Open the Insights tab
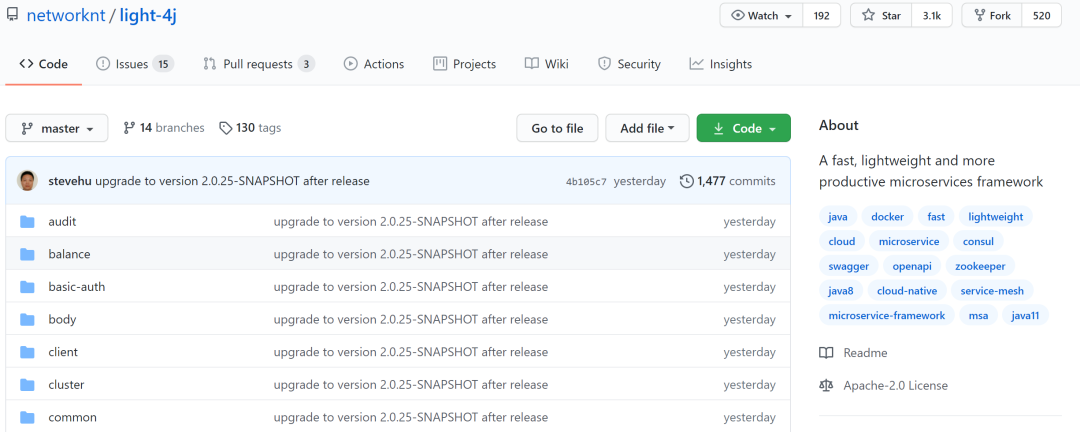 720,64
